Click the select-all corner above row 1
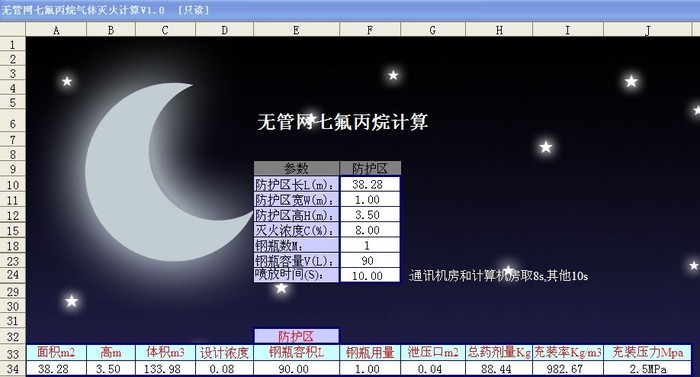This screenshot has height=377, width=700. (x=13, y=30)
